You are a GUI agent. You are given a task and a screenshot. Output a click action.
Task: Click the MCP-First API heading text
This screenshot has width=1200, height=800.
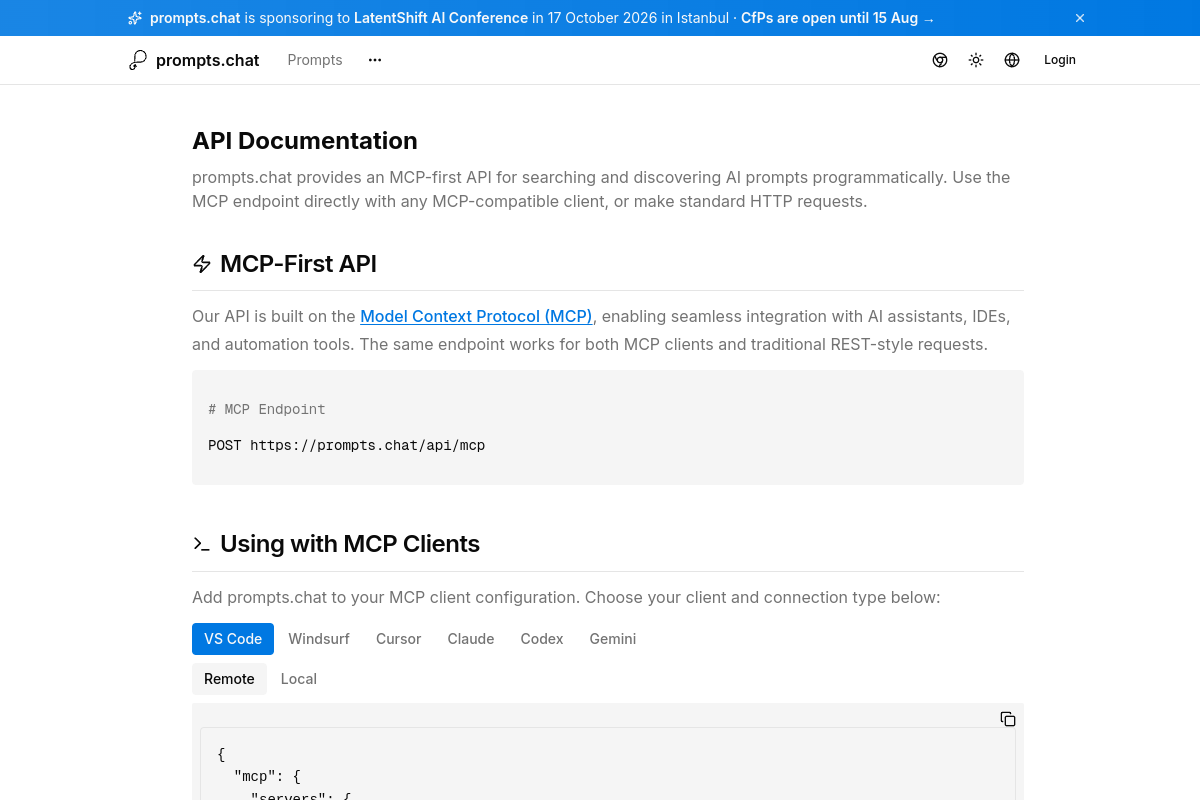click(x=298, y=264)
